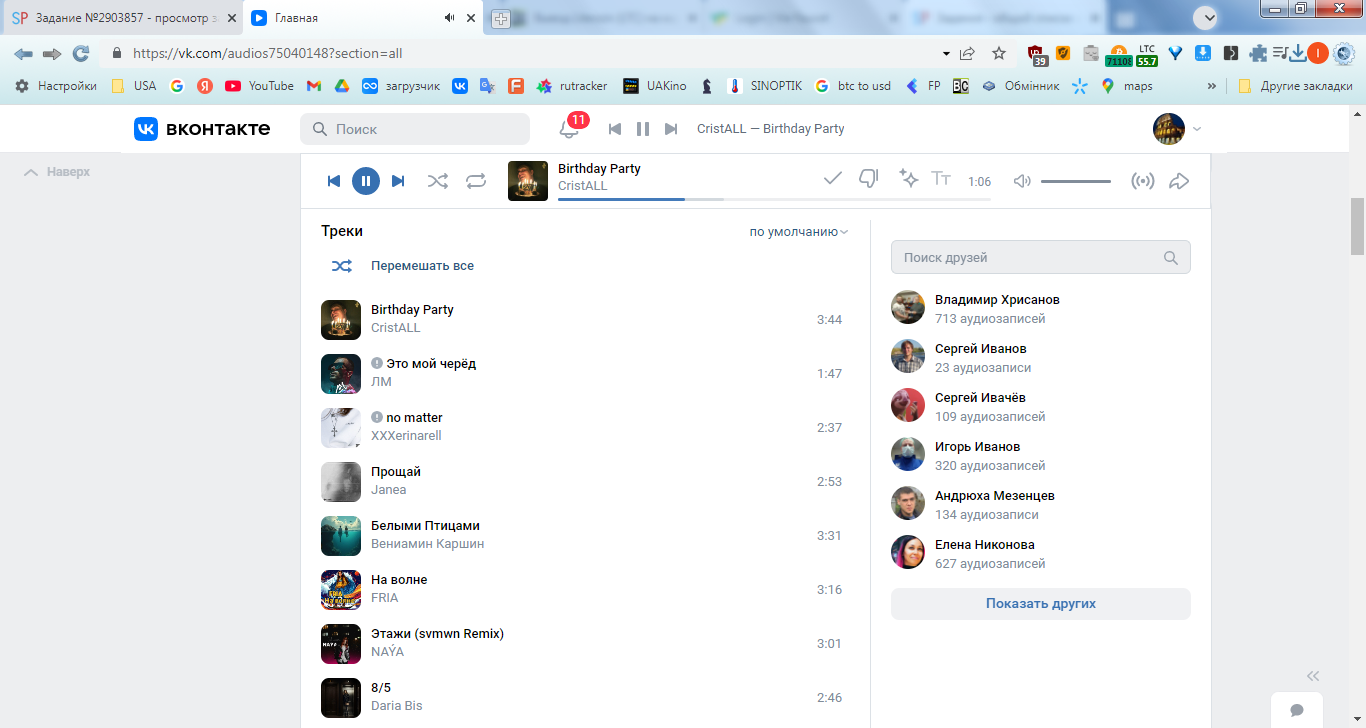The image size is (1366, 728).
Task: Open Андрюха Мезенцев's audio list
Action: pos(994,496)
